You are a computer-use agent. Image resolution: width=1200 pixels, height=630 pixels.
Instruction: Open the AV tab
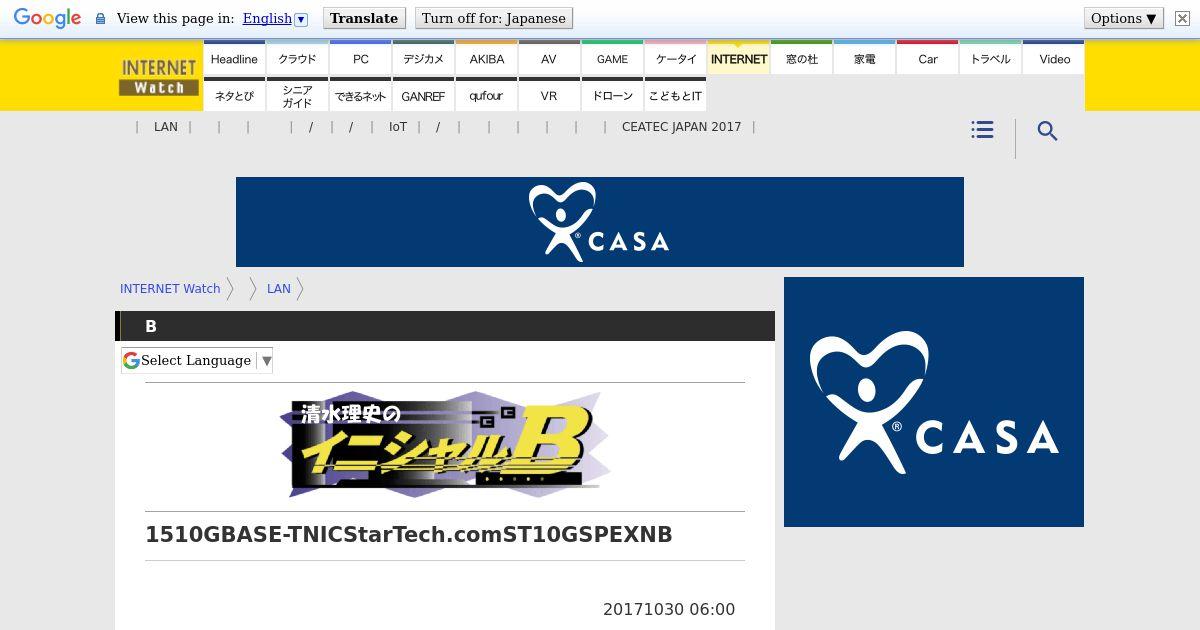click(x=549, y=58)
